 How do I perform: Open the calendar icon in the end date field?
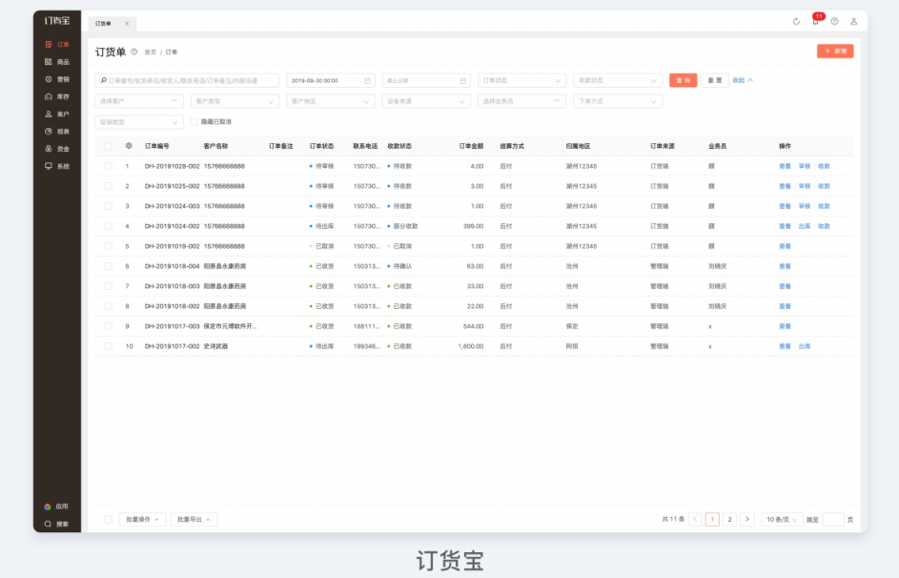point(463,81)
